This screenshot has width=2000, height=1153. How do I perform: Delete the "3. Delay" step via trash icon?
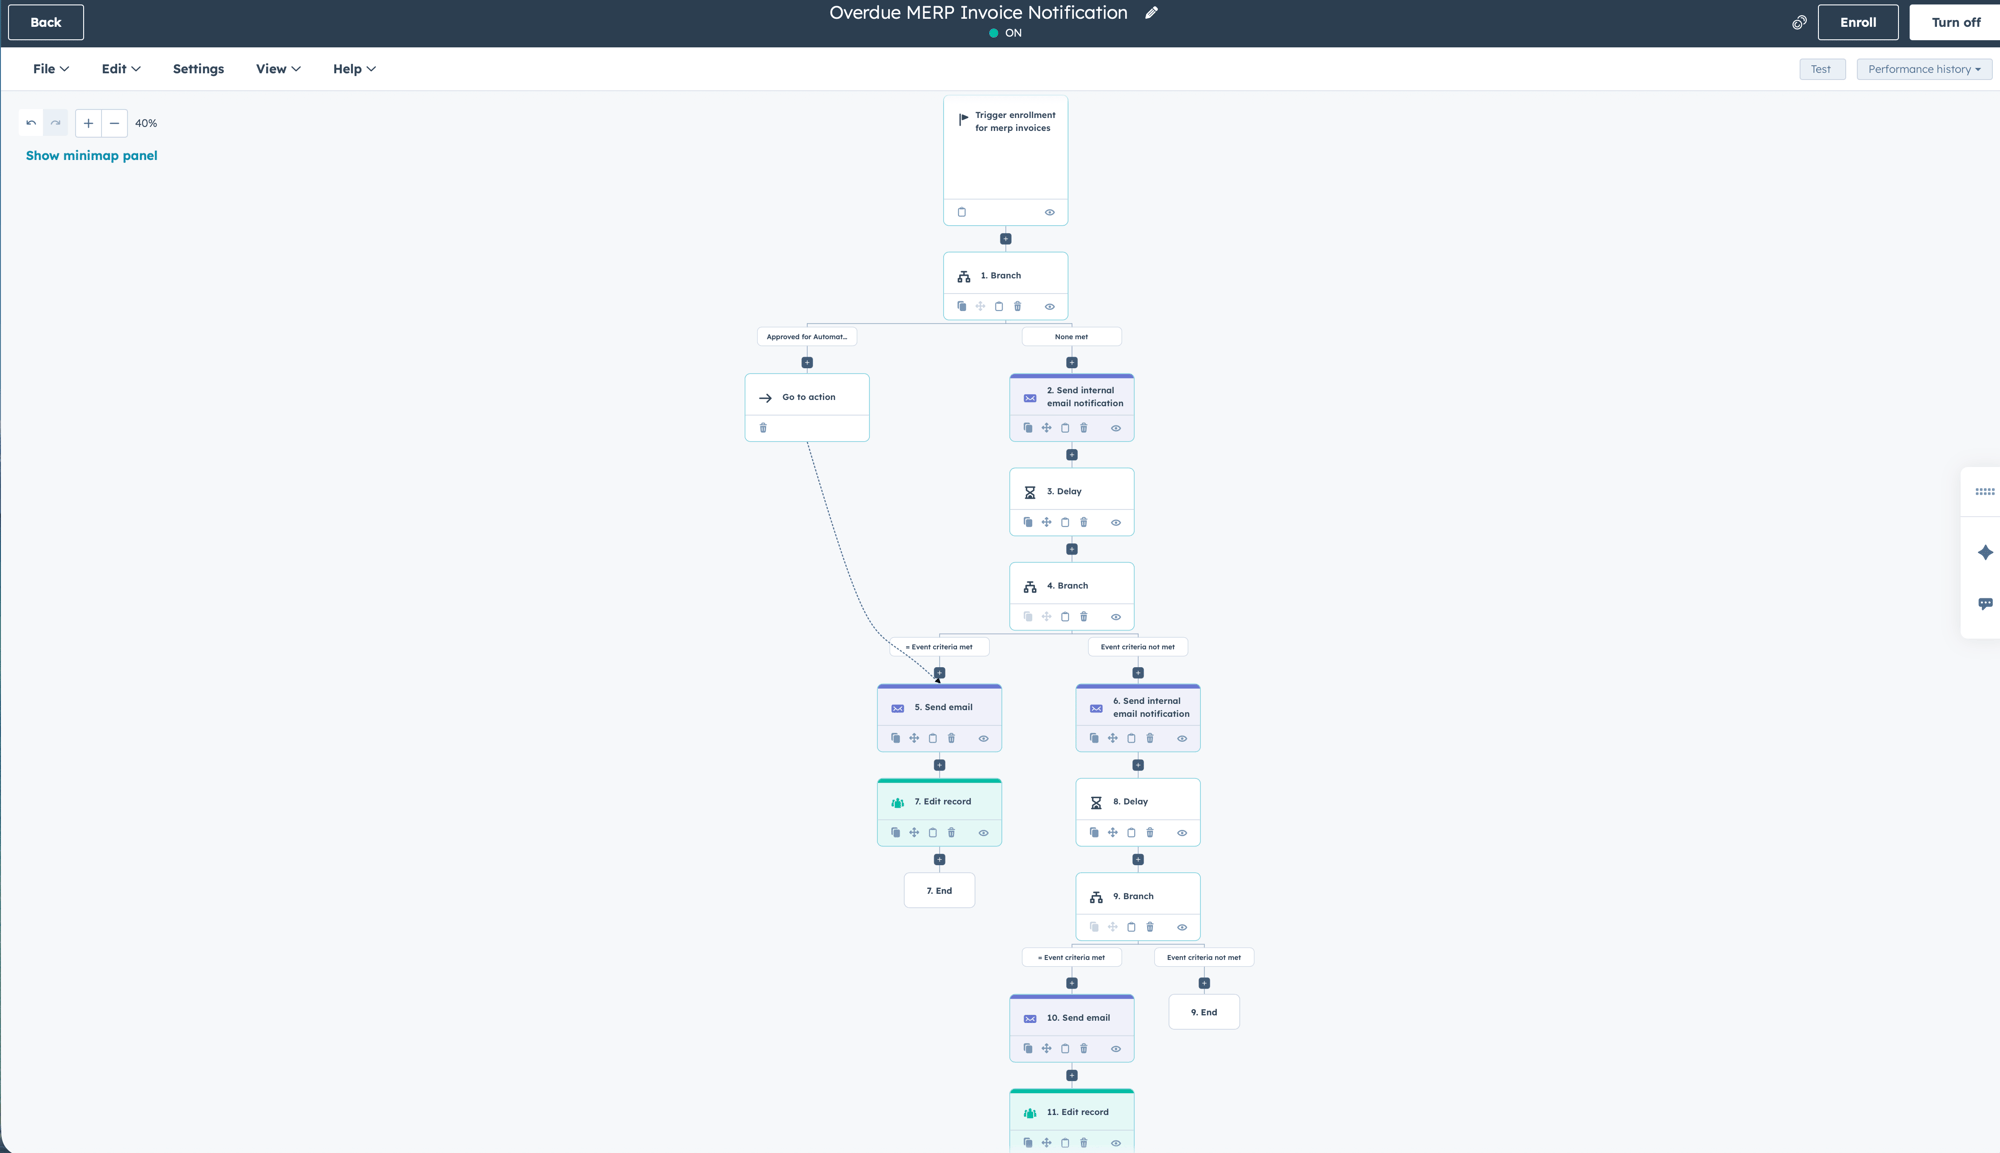point(1084,522)
